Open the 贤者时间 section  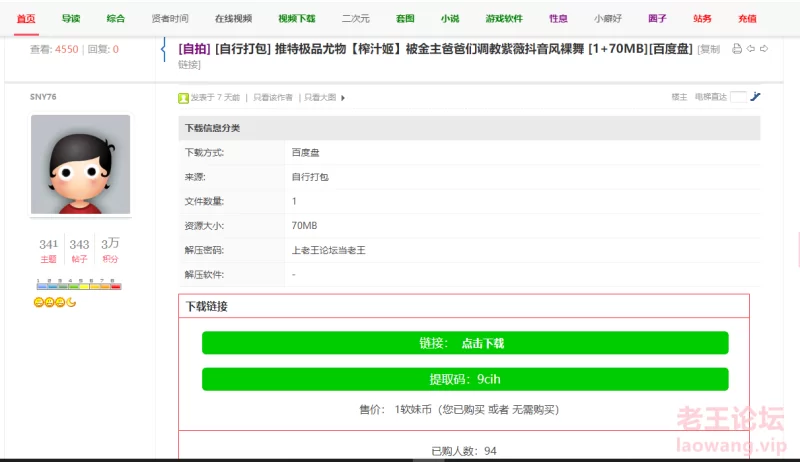pyautogui.click(x=170, y=19)
